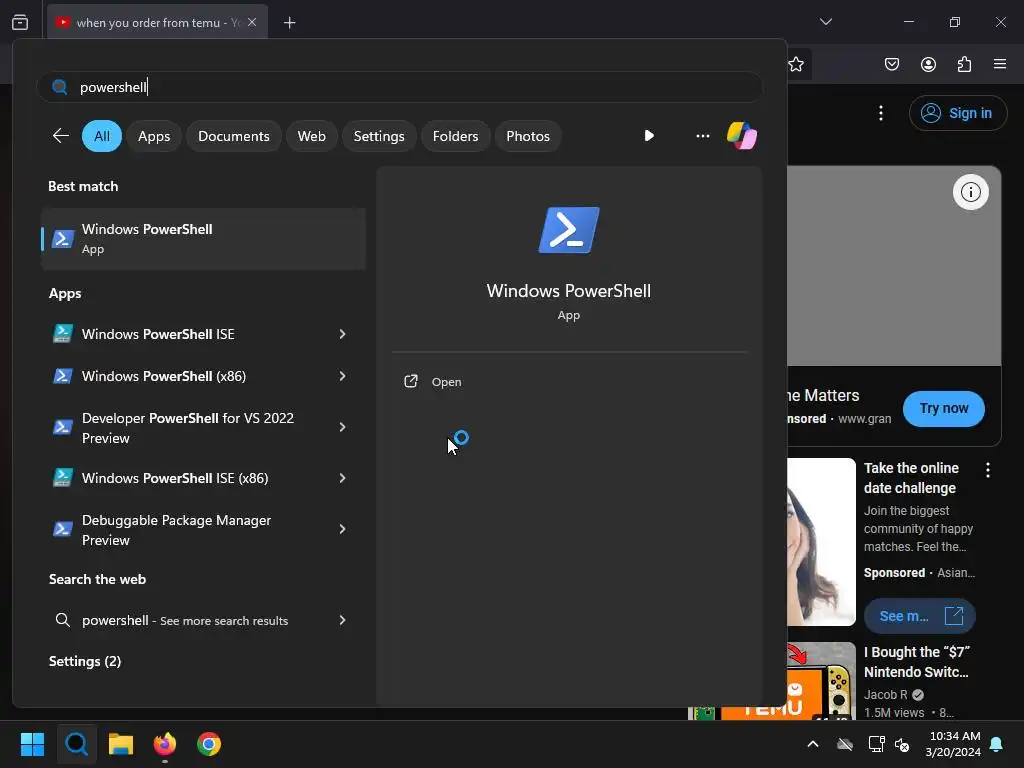The image size is (1024, 768).
Task: Expand options for Windows PowerShell ISE (x86)
Action: (x=342, y=478)
